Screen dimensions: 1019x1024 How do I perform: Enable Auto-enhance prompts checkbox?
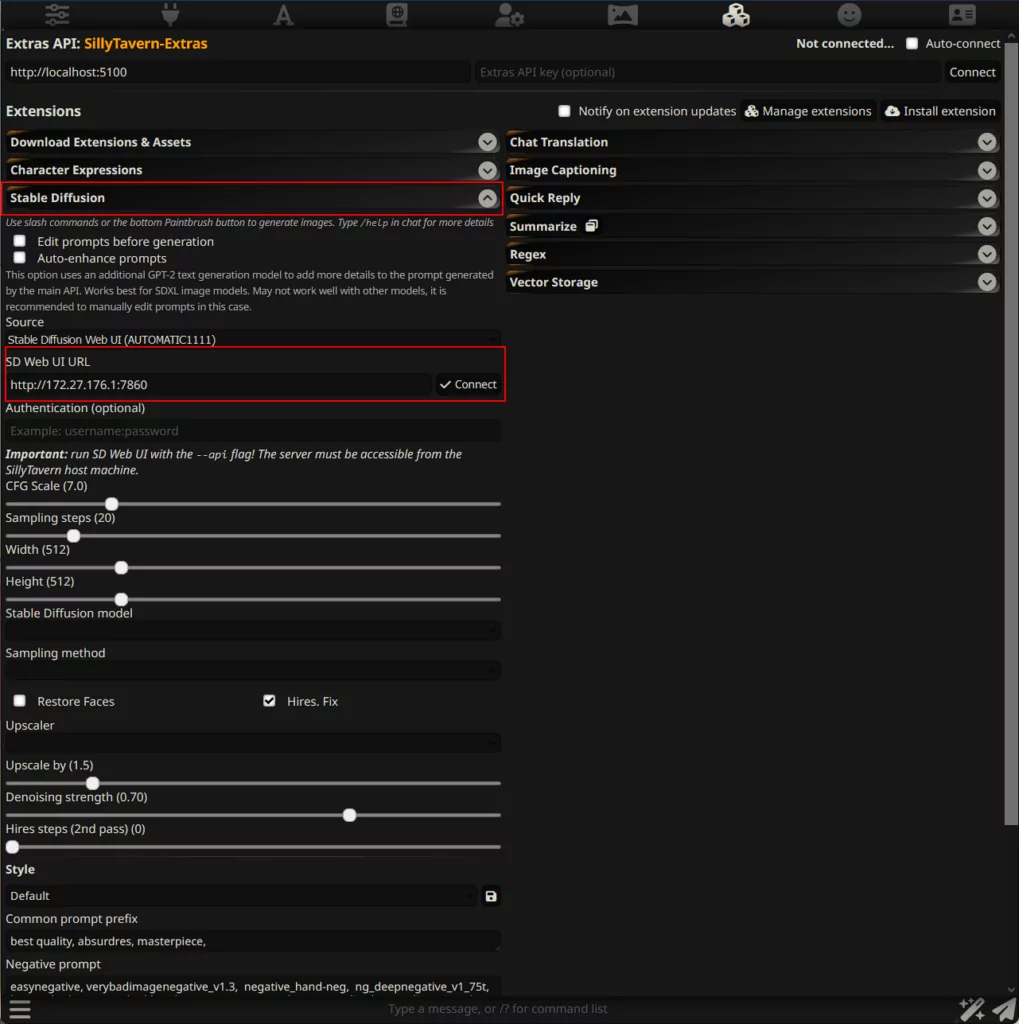point(20,258)
